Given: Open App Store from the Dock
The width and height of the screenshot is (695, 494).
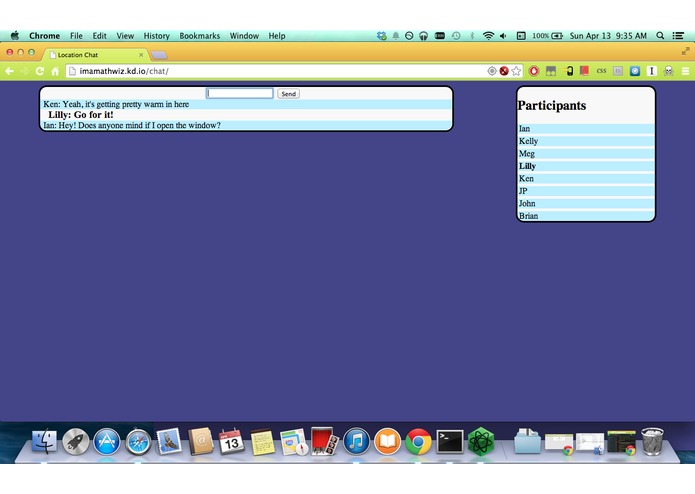Looking at the screenshot, I should point(106,441).
